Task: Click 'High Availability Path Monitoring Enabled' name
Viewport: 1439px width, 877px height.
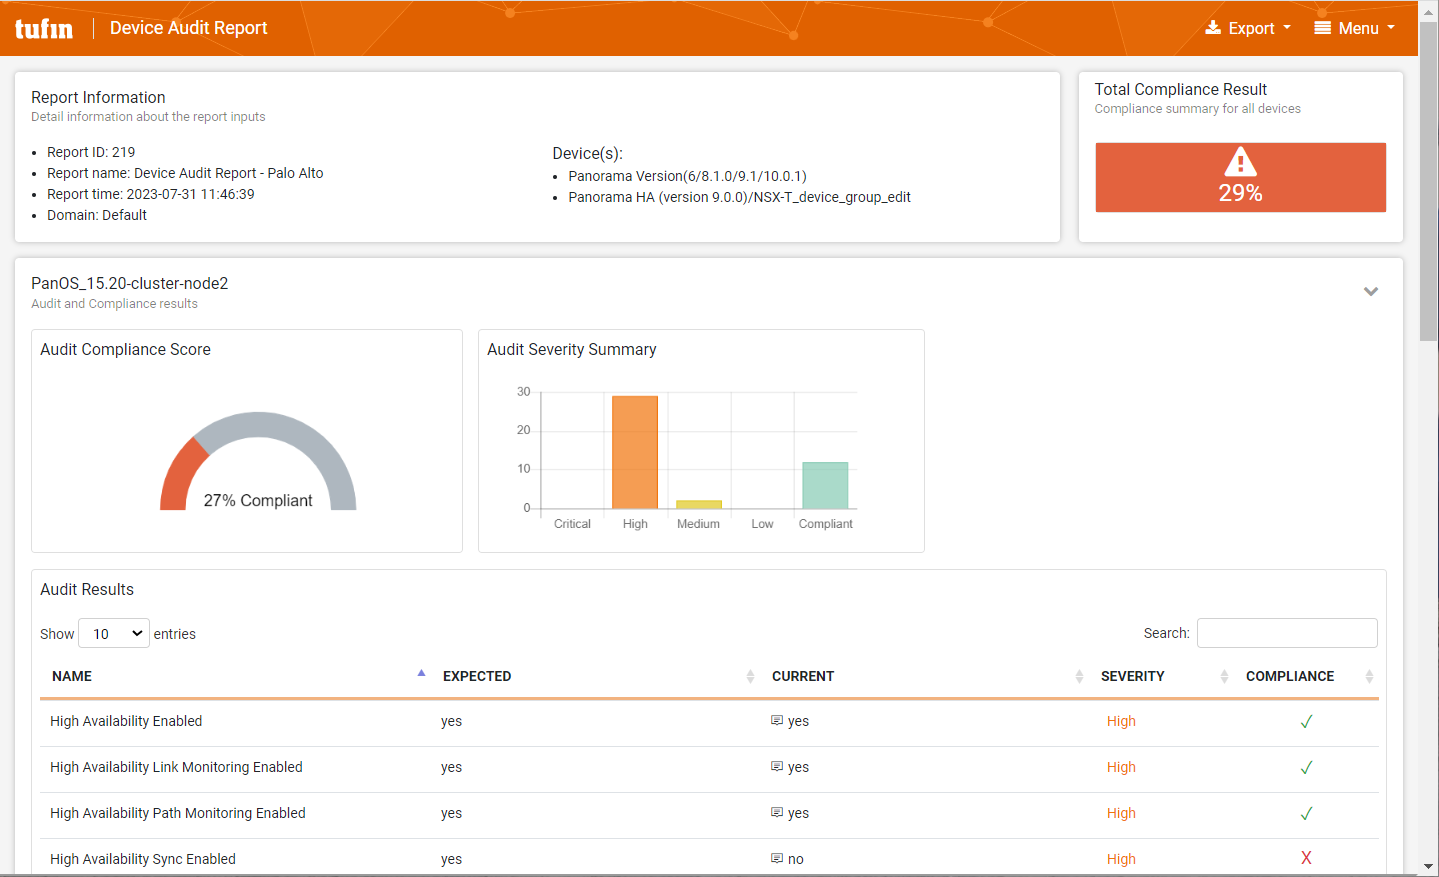Action: [x=178, y=813]
